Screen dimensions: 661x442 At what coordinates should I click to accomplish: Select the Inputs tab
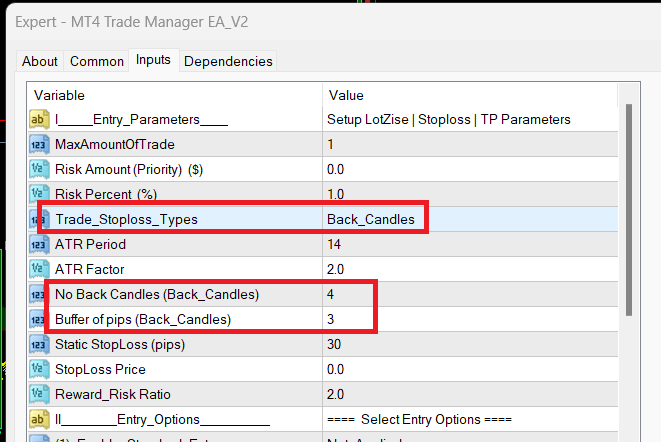point(153,60)
